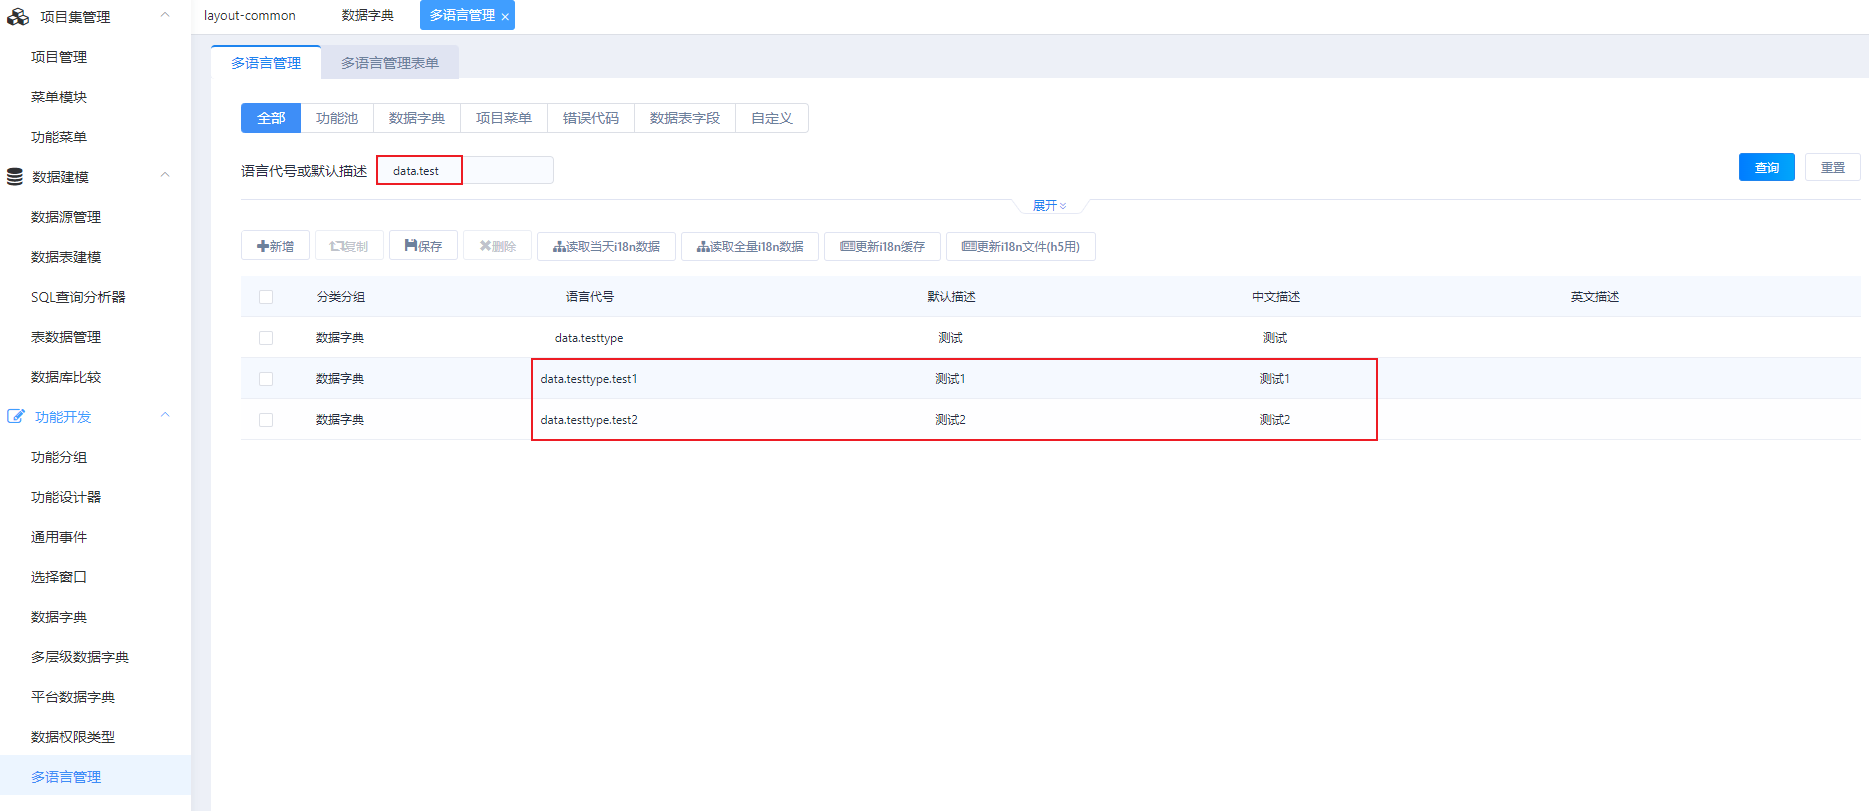Close the 多语言管理 tab with x
Screen dimensions: 1869x811
[x=505, y=17]
